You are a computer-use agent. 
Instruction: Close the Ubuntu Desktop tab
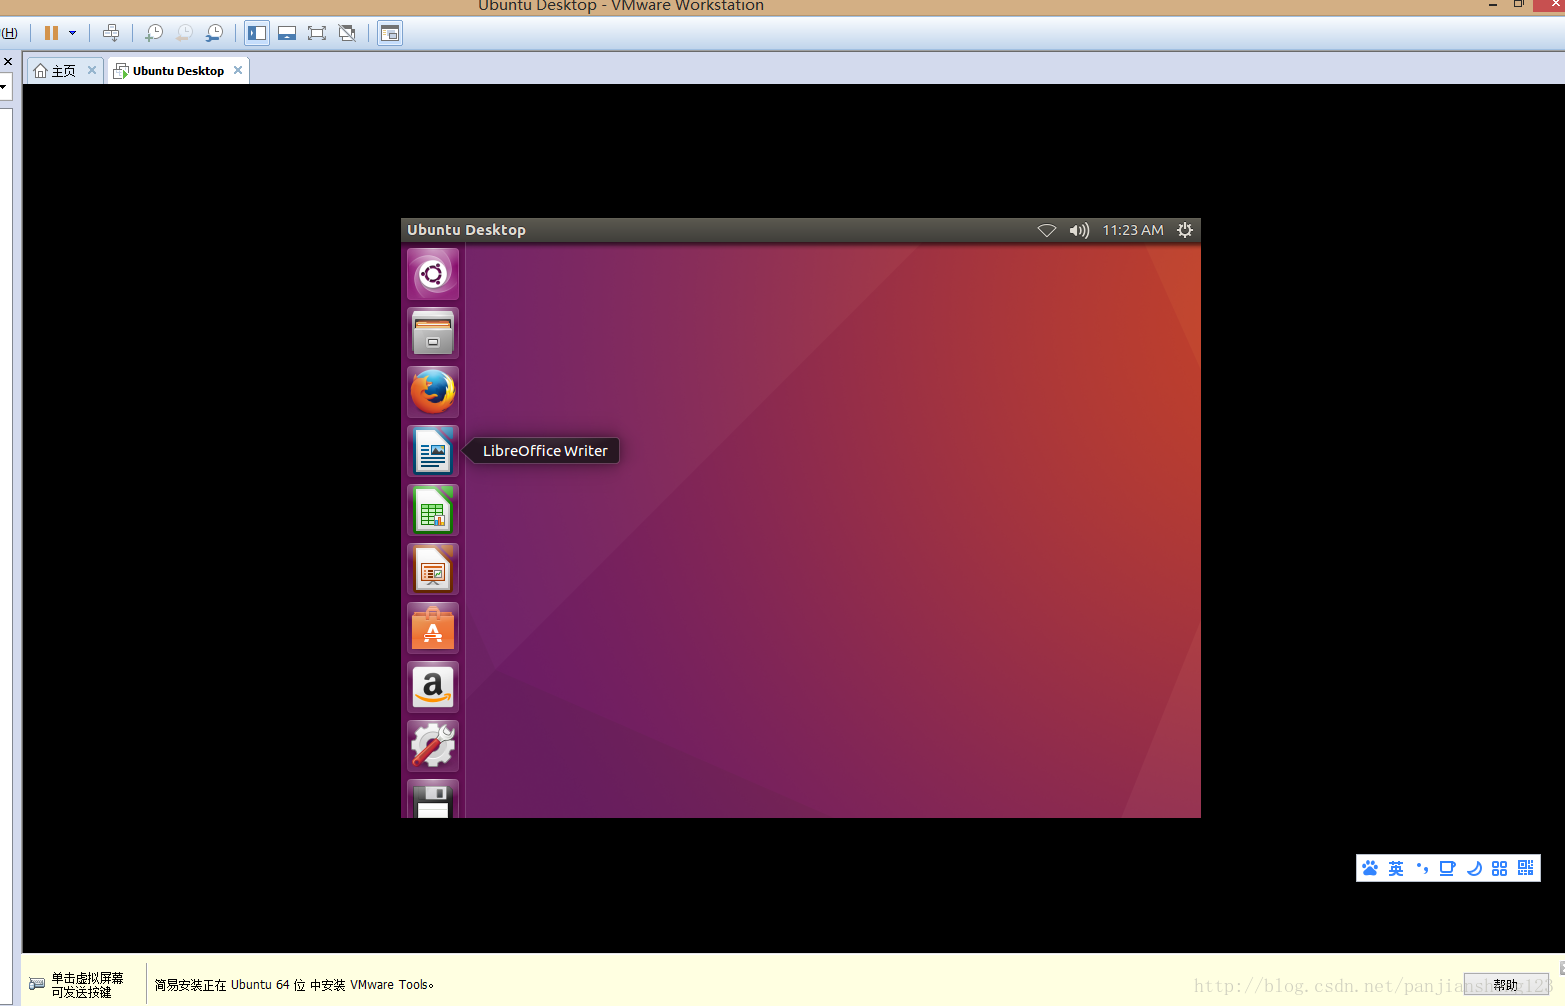point(238,70)
